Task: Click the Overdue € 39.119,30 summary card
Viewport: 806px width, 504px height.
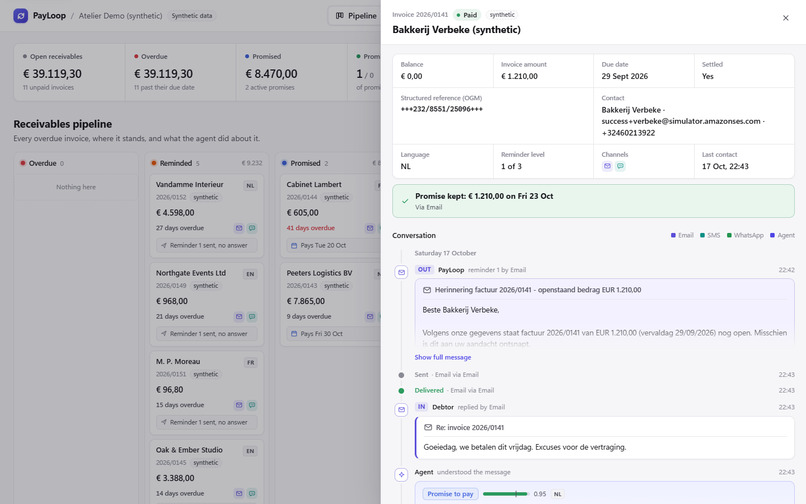Action: 180,72
